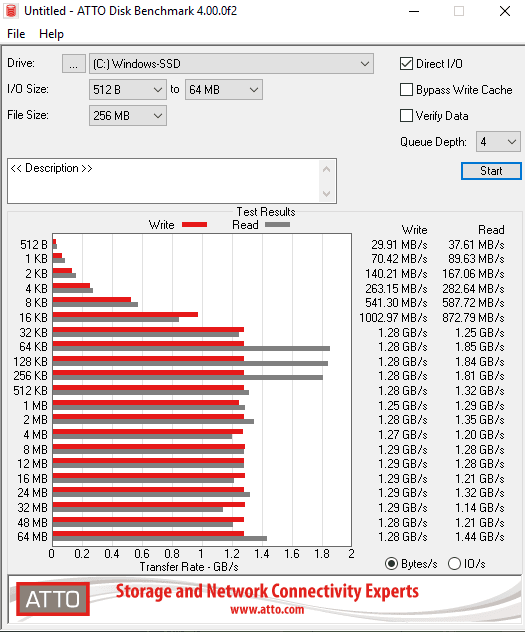This screenshot has width=525, height=632.
Task: Expand the 64 MB maximum I/O size dropdown
Action: 224,89
